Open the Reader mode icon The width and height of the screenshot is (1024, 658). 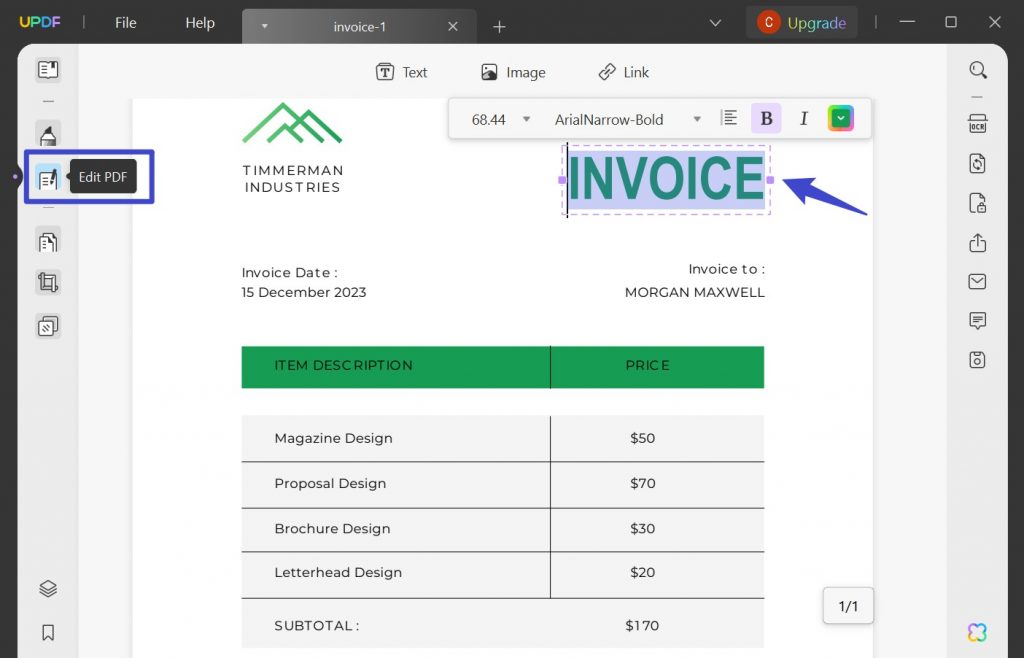tap(48, 69)
